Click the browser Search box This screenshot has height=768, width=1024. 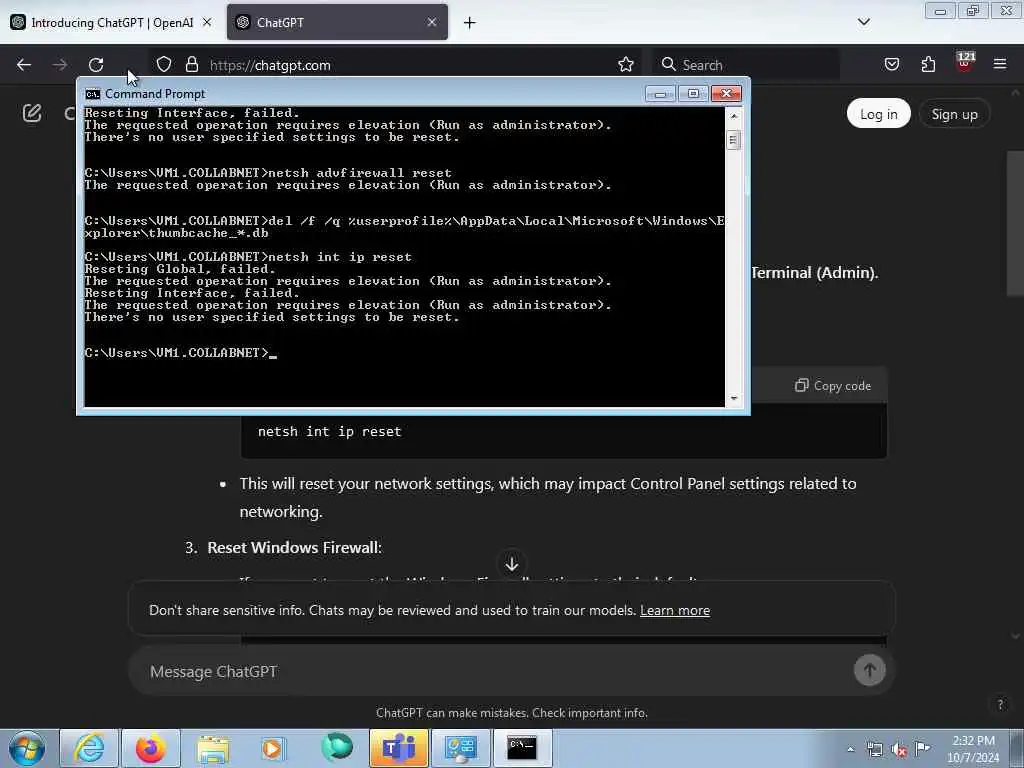tap(746, 65)
